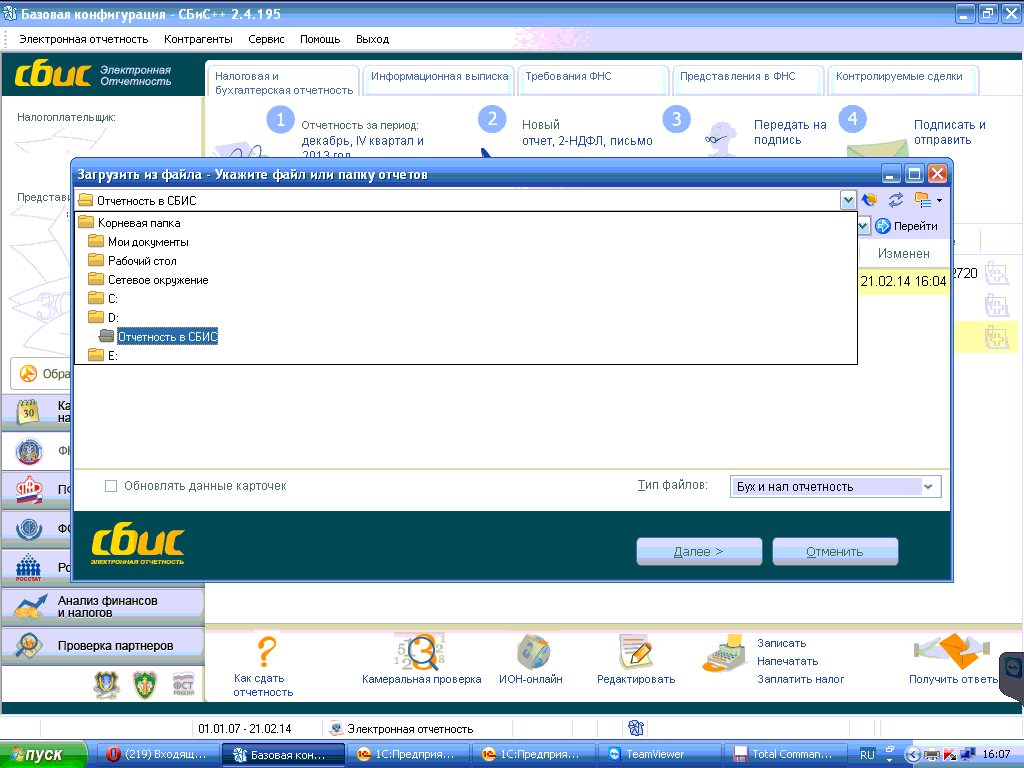The height and width of the screenshot is (768, 1024).
Task: Click step 3 circle for Передать на подпись
Action: click(x=677, y=120)
